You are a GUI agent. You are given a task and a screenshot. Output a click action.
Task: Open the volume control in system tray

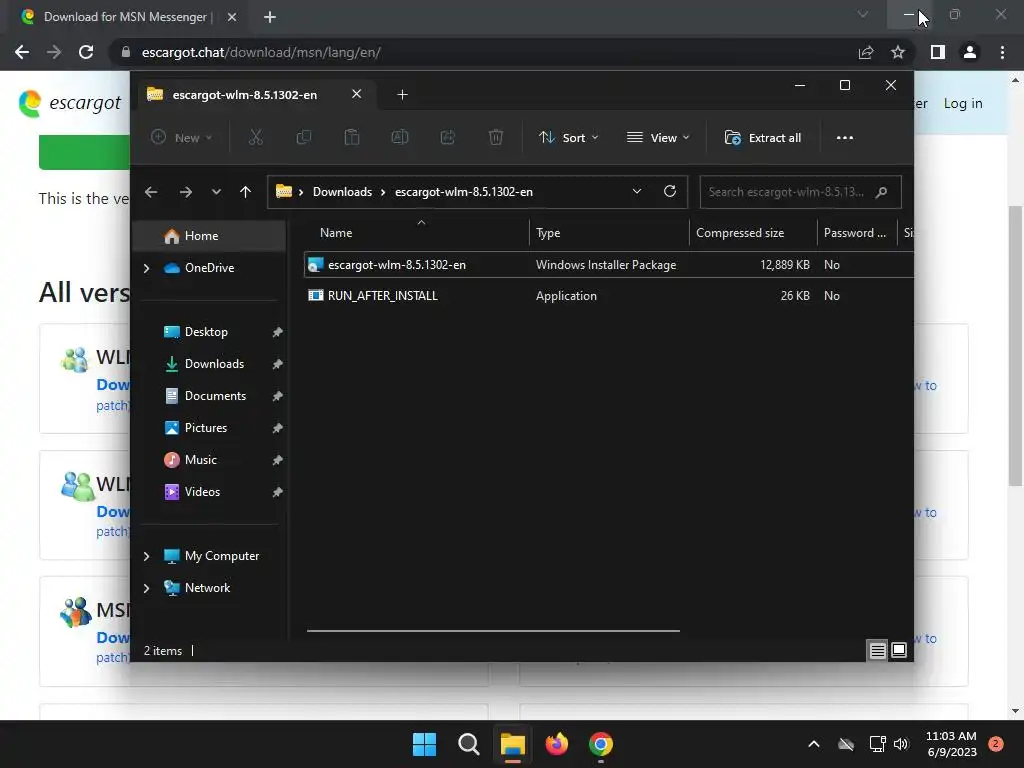pos(901,744)
